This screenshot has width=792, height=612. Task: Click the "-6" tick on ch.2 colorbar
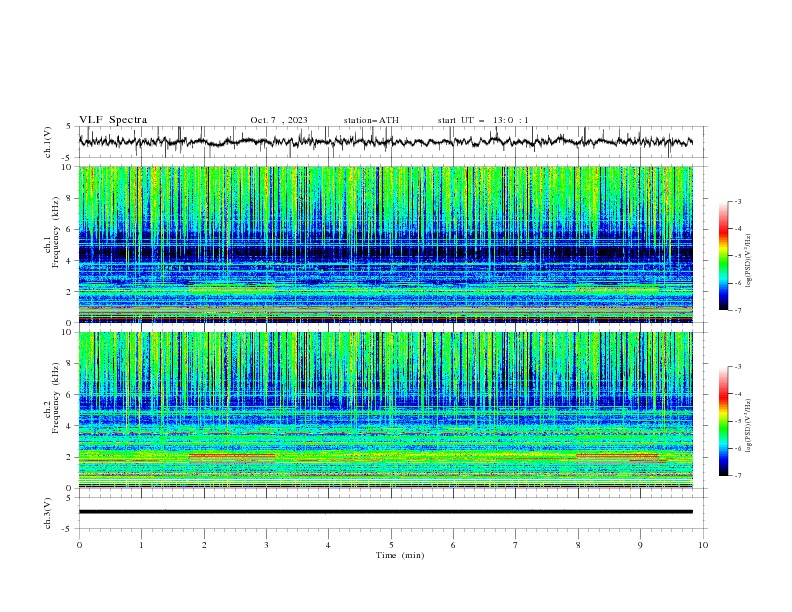click(737, 448)
